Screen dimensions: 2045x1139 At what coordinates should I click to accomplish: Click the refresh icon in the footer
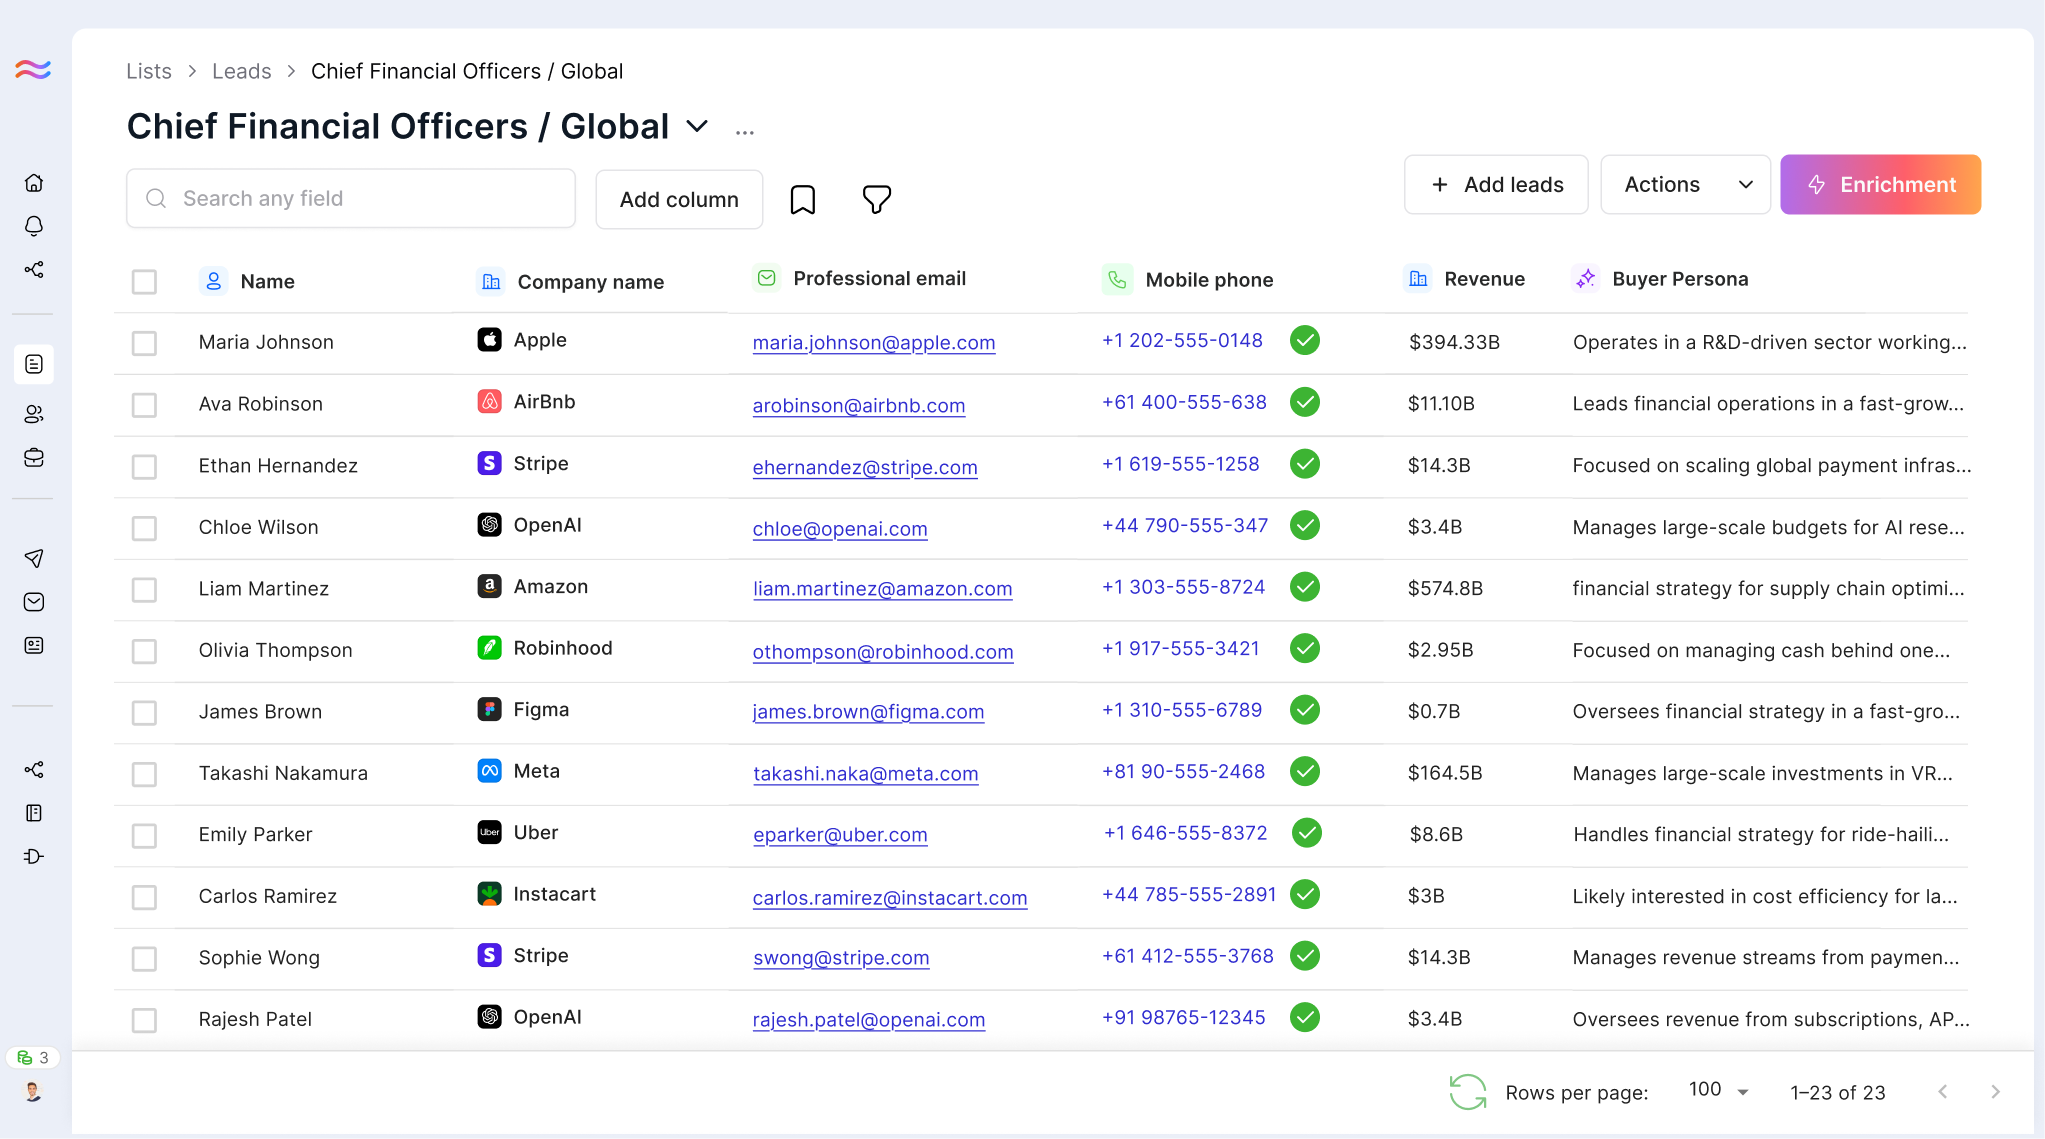pyautogui.click(x=1468, y=1092)
